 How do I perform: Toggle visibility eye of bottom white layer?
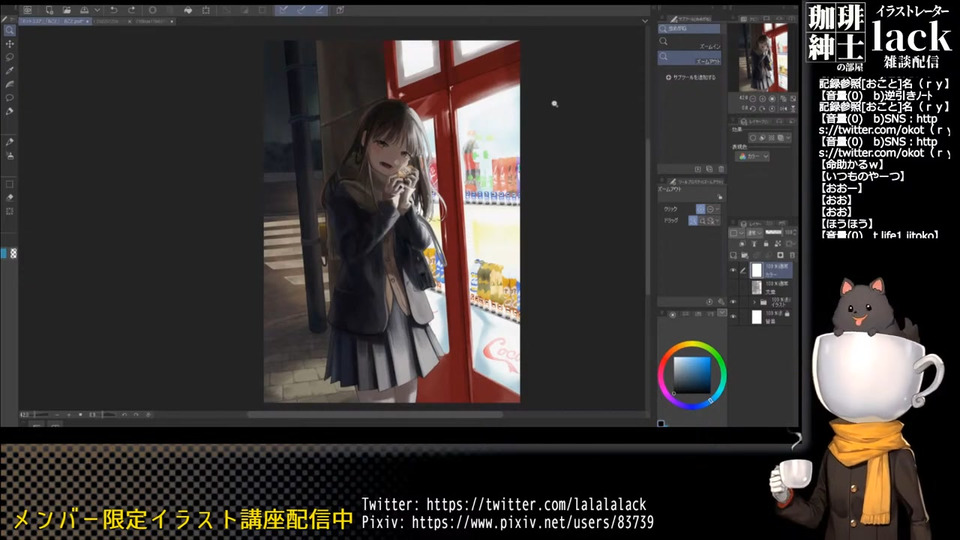(x=733, y=317)
